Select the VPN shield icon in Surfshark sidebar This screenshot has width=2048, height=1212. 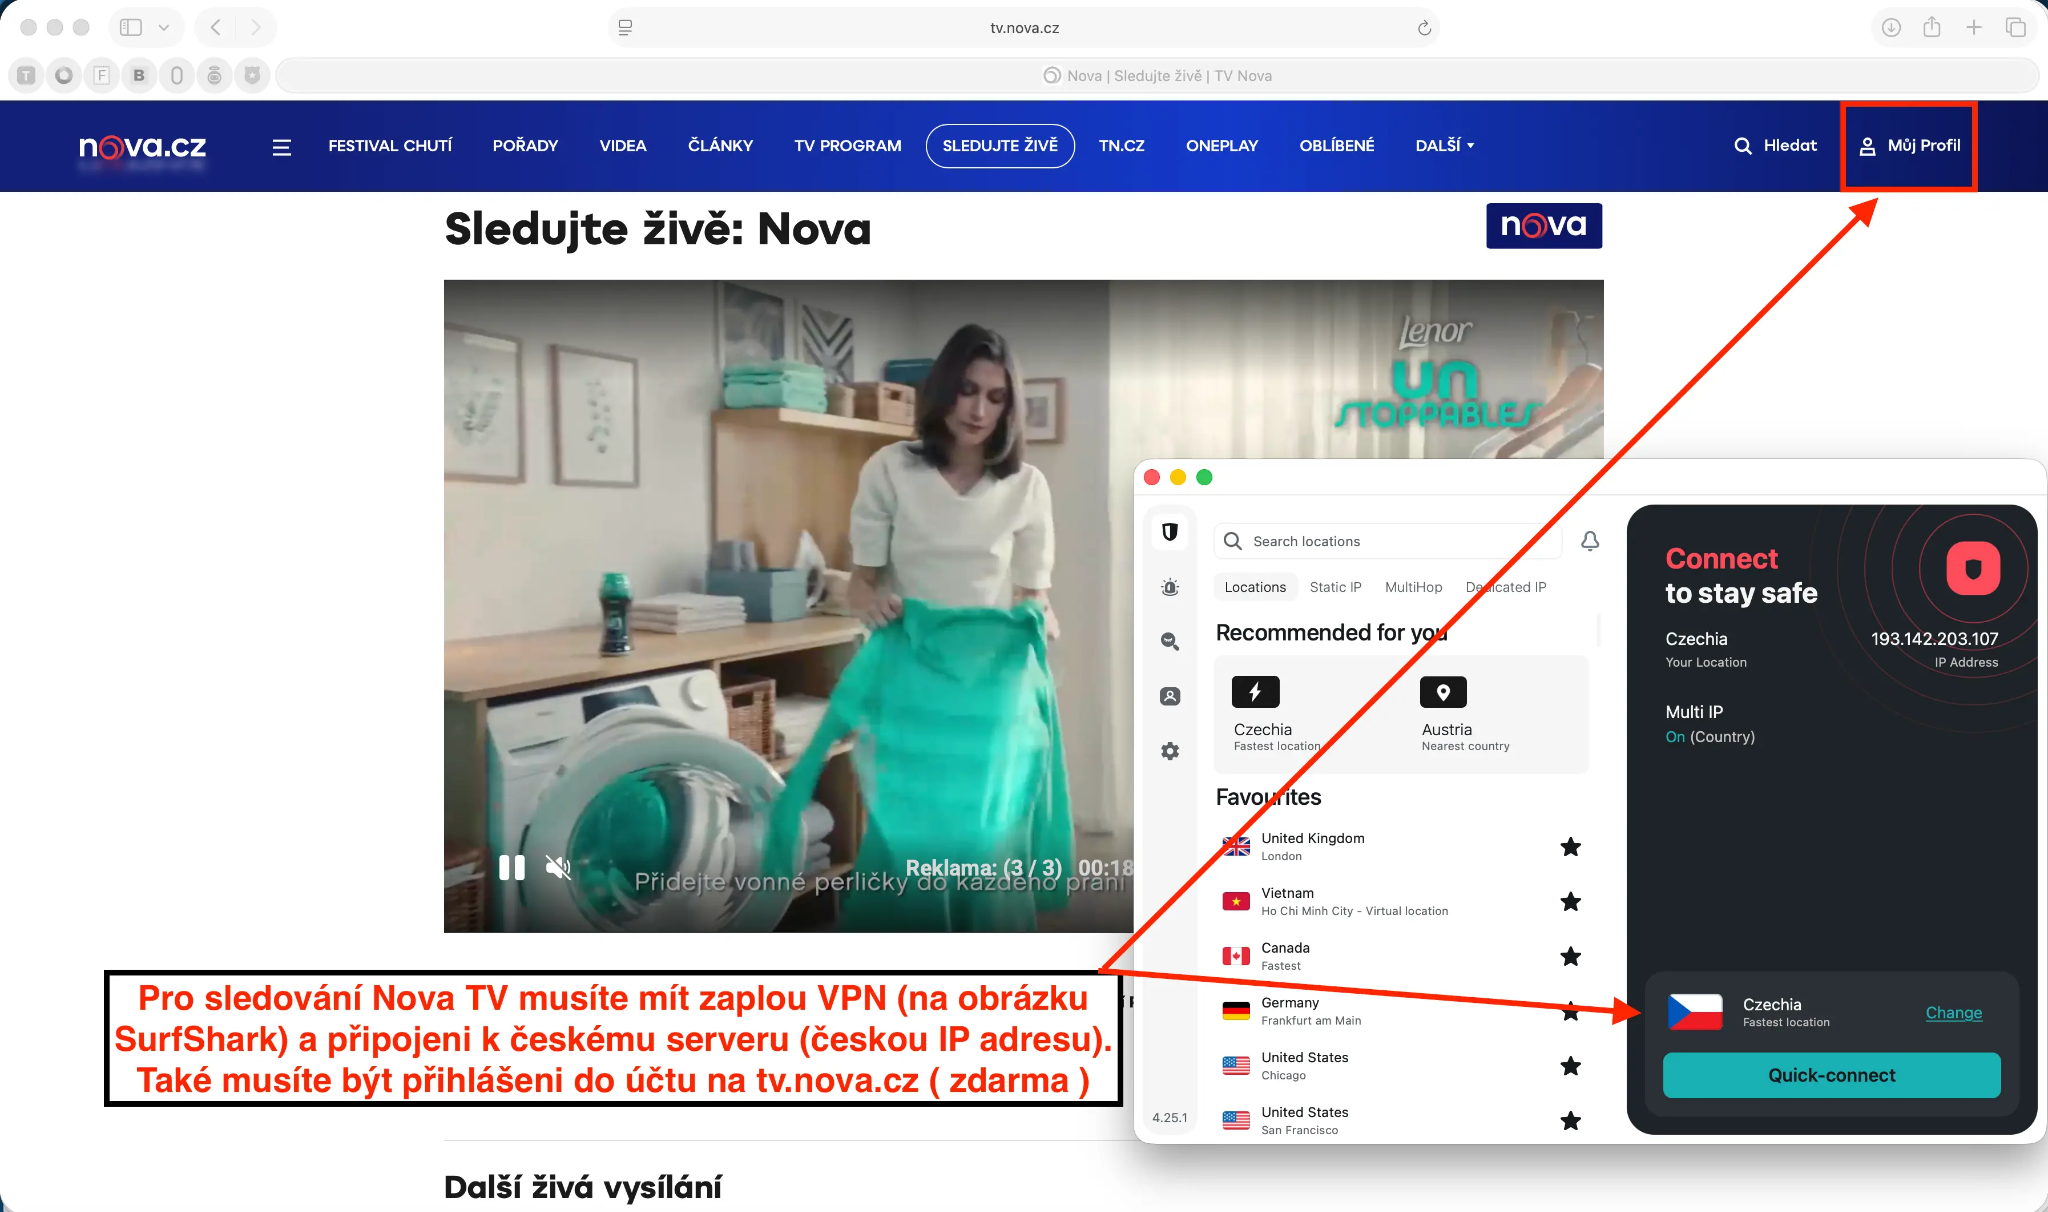click(x=1169, y=532)
